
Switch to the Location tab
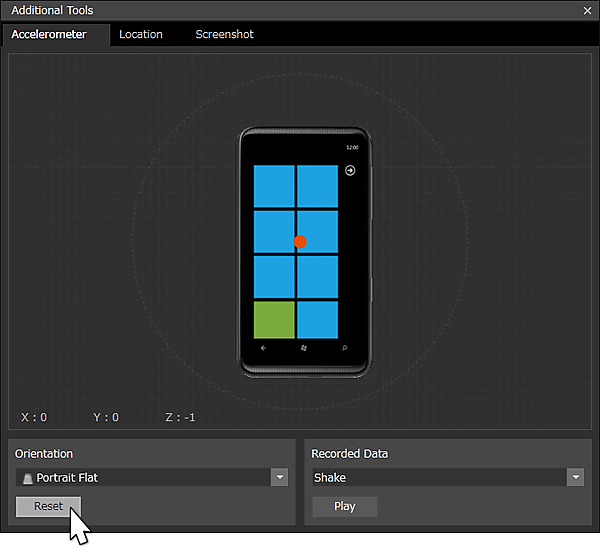coord(140,34)
